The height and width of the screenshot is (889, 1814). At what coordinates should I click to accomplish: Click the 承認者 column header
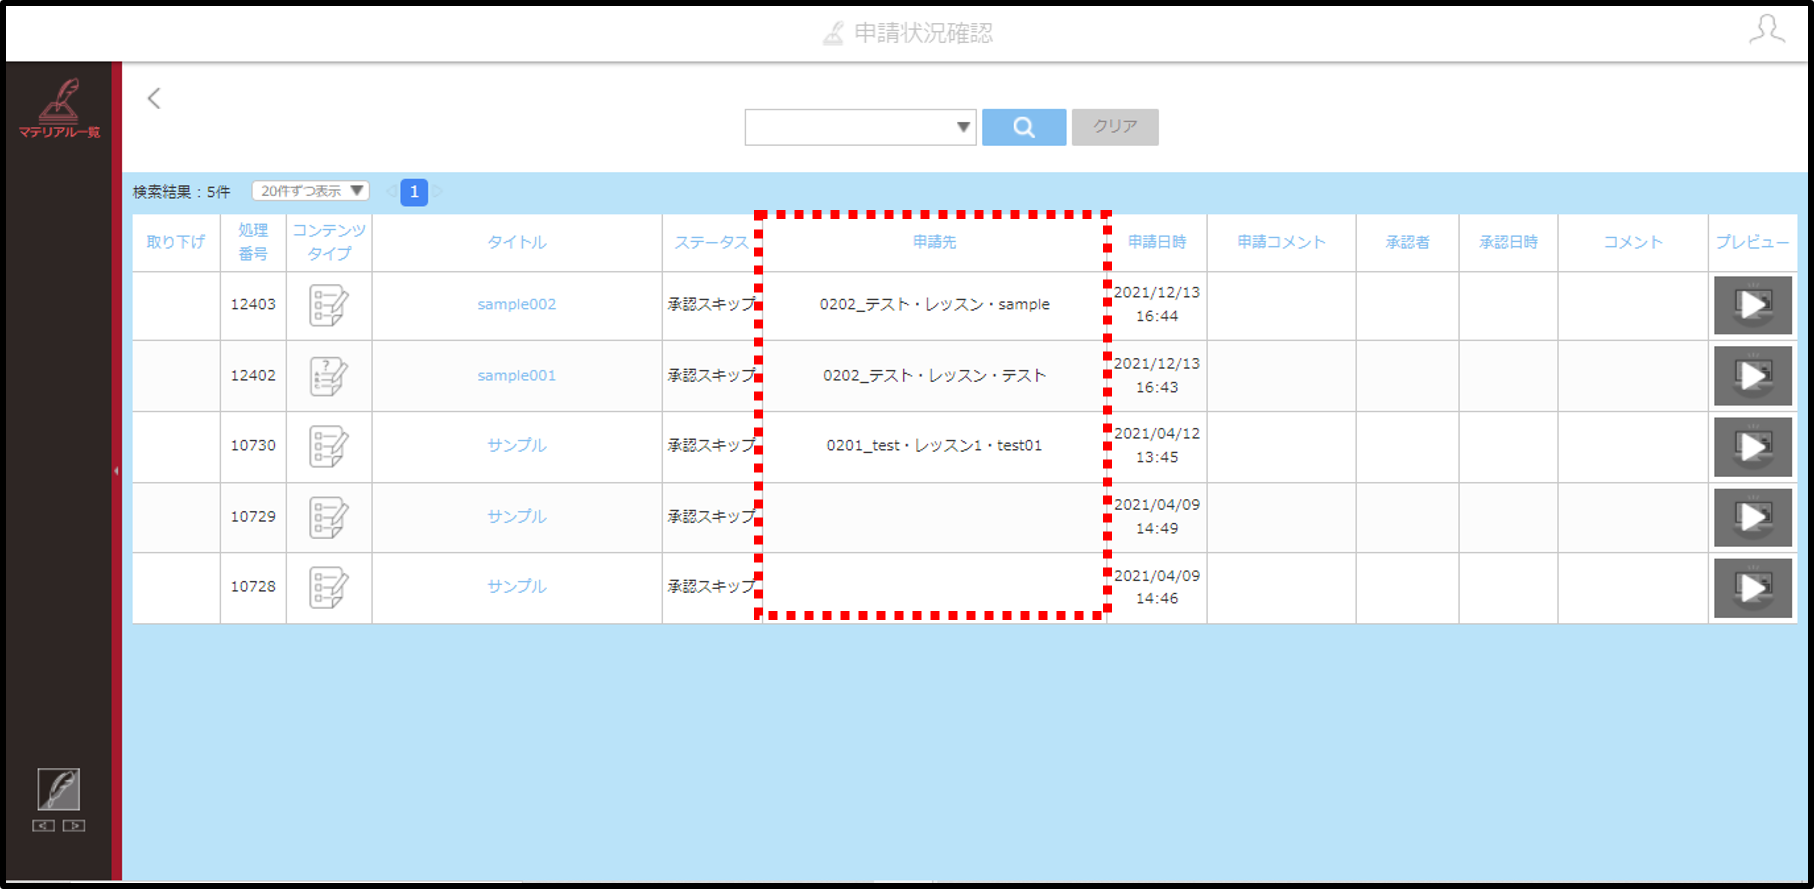1407,242
